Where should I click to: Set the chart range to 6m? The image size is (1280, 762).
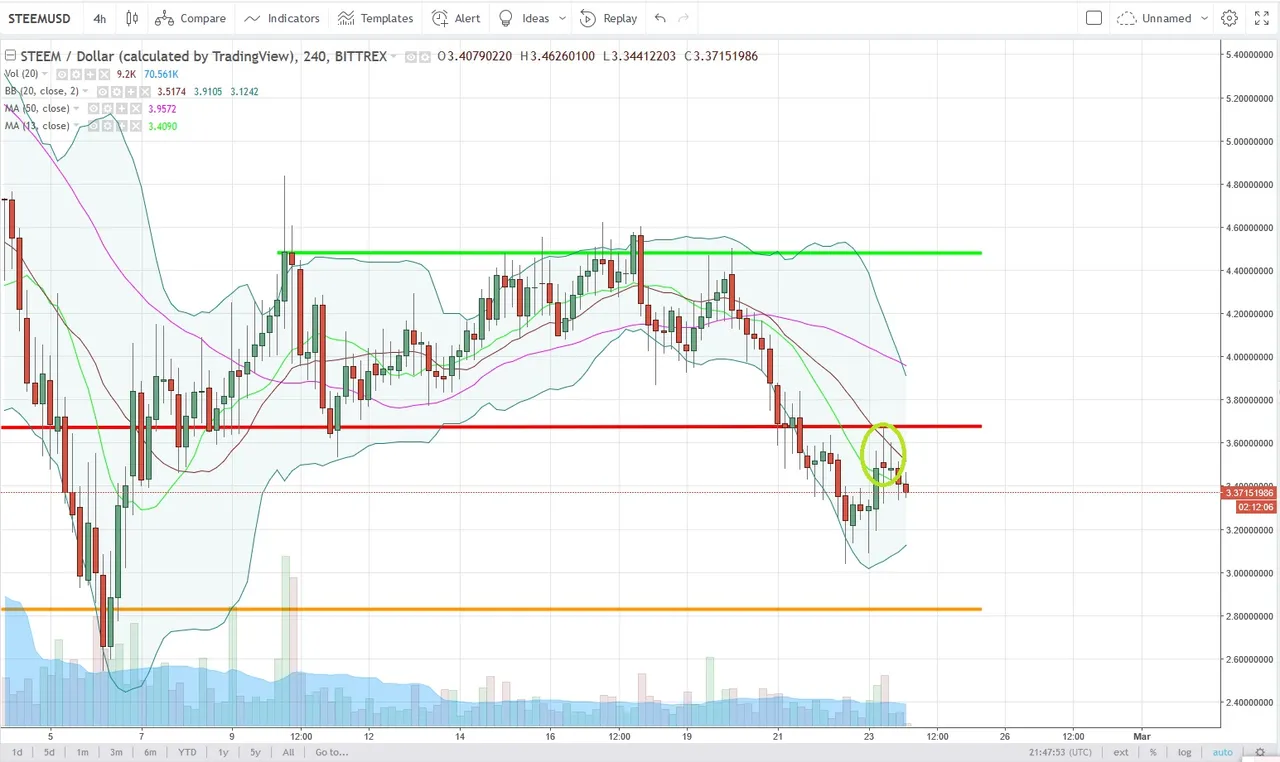[x=150, y=752]
